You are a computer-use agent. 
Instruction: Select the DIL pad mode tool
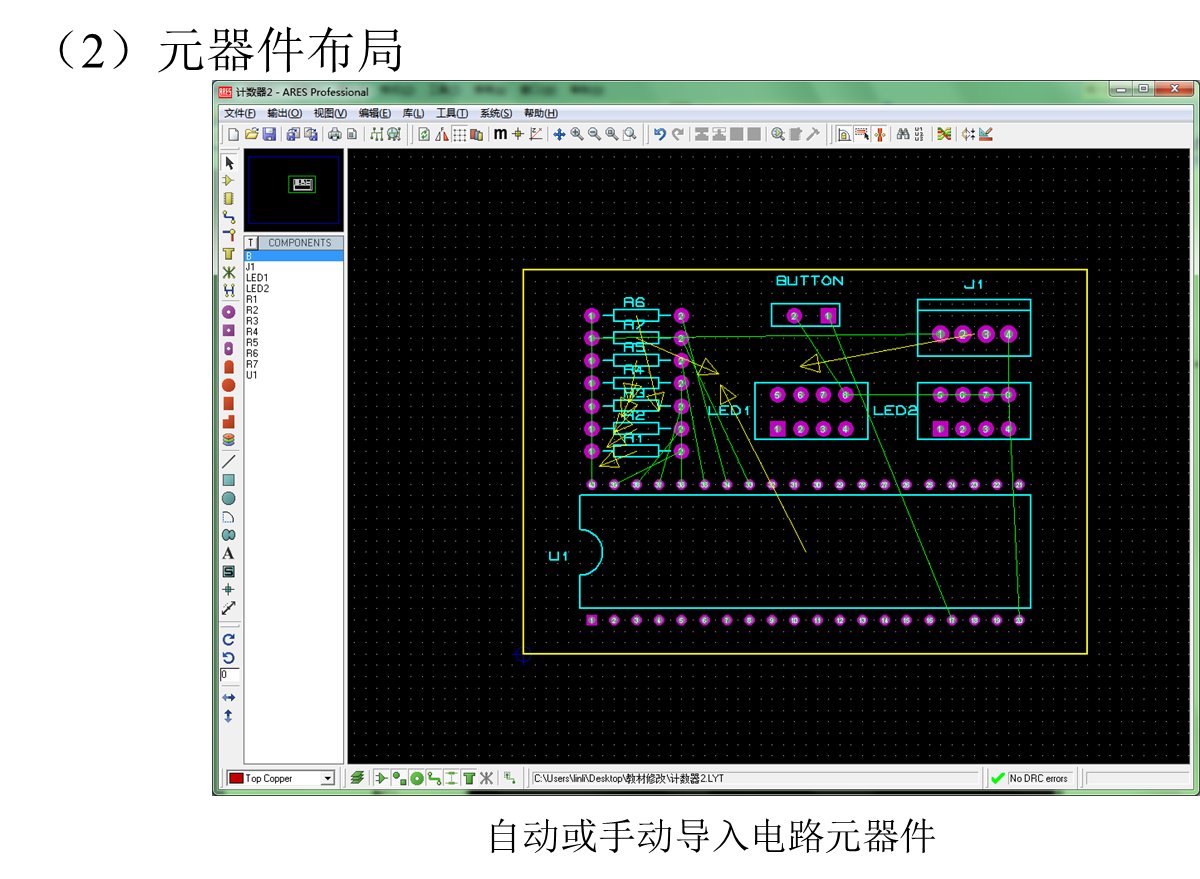click(229, 348)
